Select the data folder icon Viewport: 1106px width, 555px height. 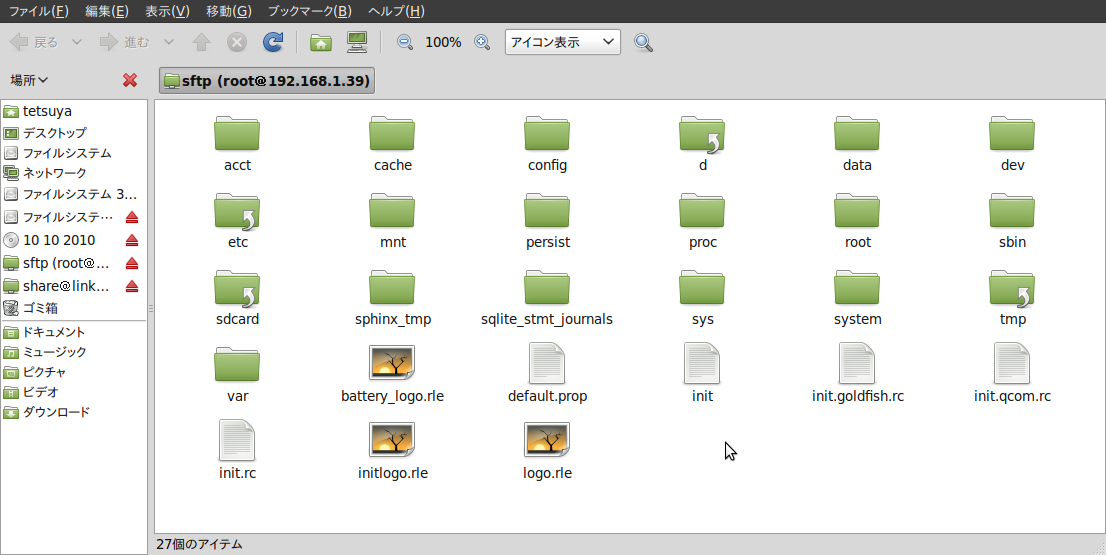coord(857,133)
